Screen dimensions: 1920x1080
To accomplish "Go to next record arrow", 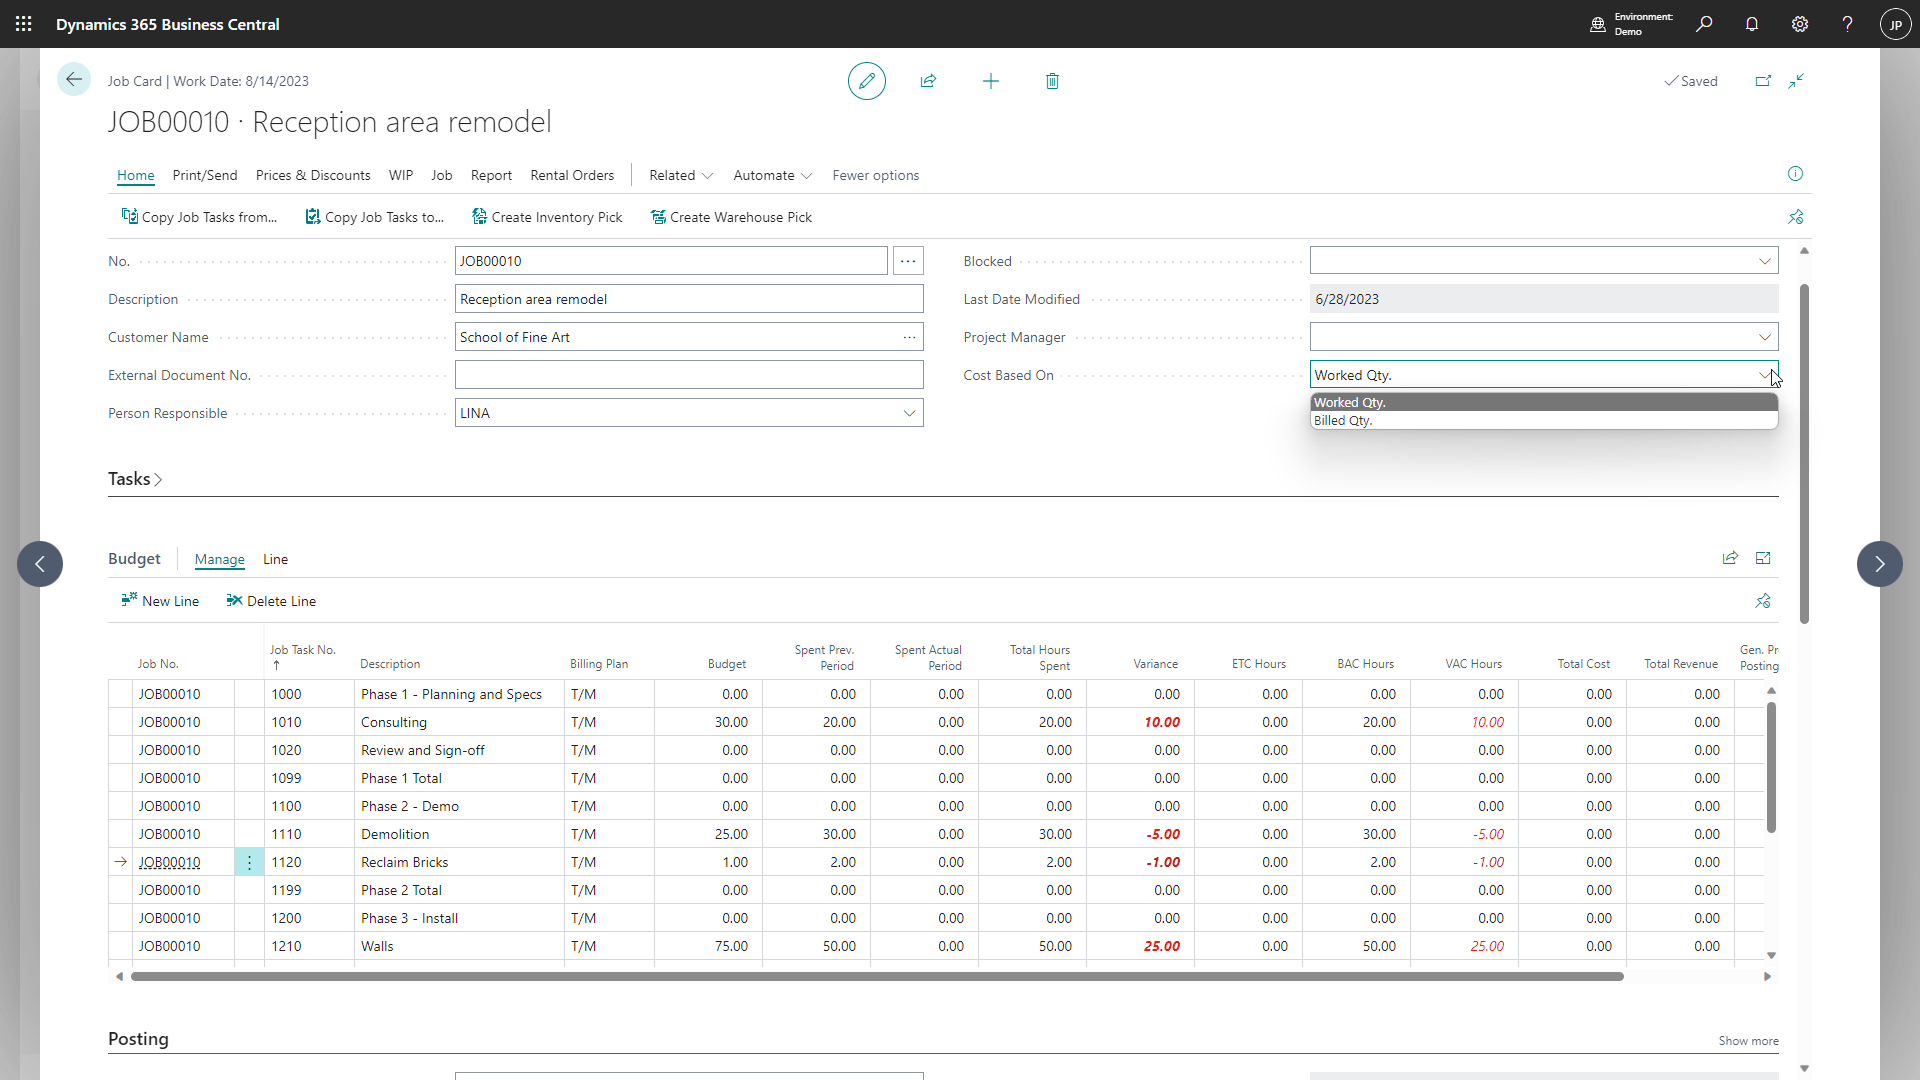I will coord(1880,564).
